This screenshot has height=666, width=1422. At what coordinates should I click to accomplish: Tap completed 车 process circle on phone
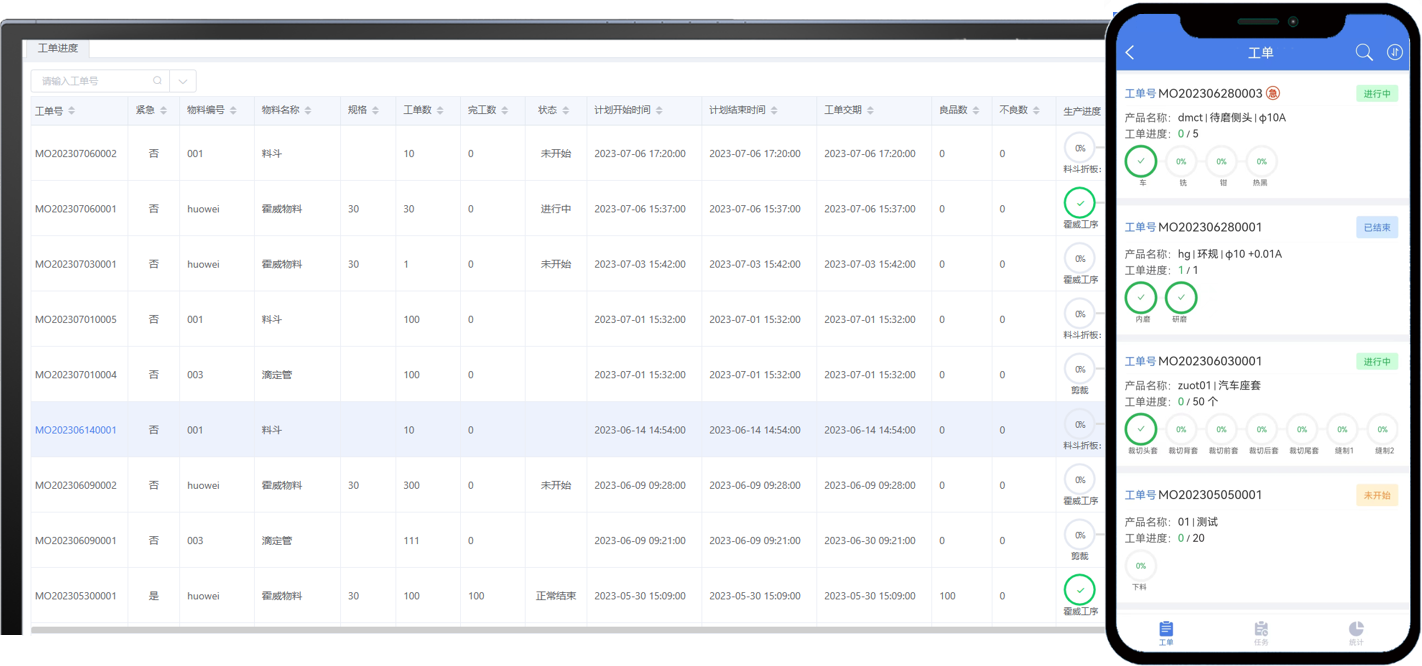(x=1141, y=161)
